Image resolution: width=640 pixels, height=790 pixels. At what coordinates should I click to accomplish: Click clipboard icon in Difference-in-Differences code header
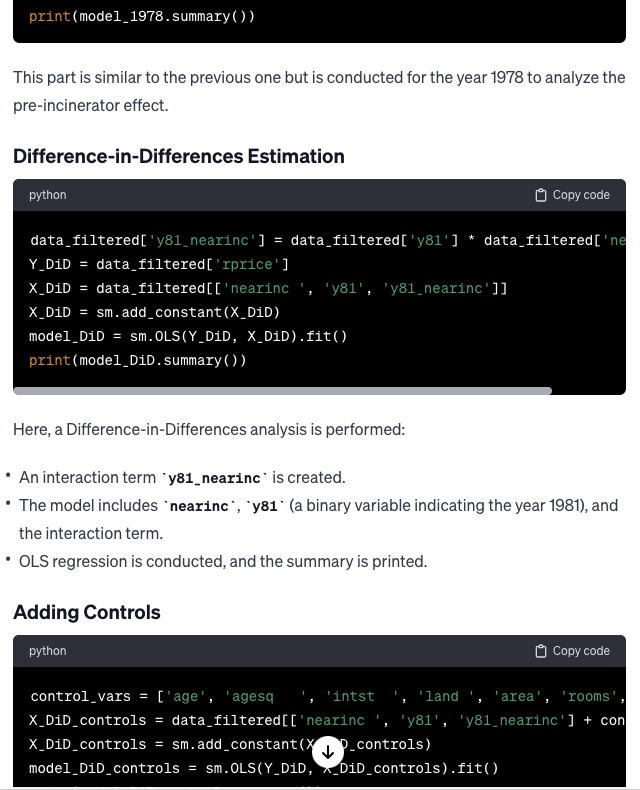tap(540, 195)
